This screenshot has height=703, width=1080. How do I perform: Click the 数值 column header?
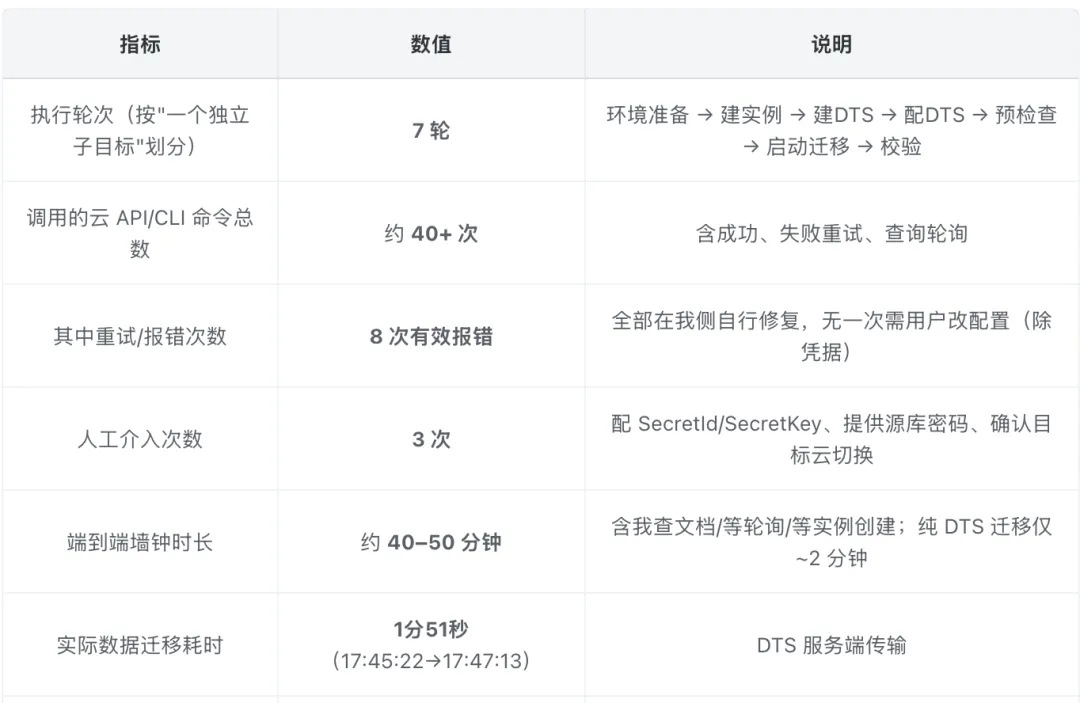coord(431,44)
